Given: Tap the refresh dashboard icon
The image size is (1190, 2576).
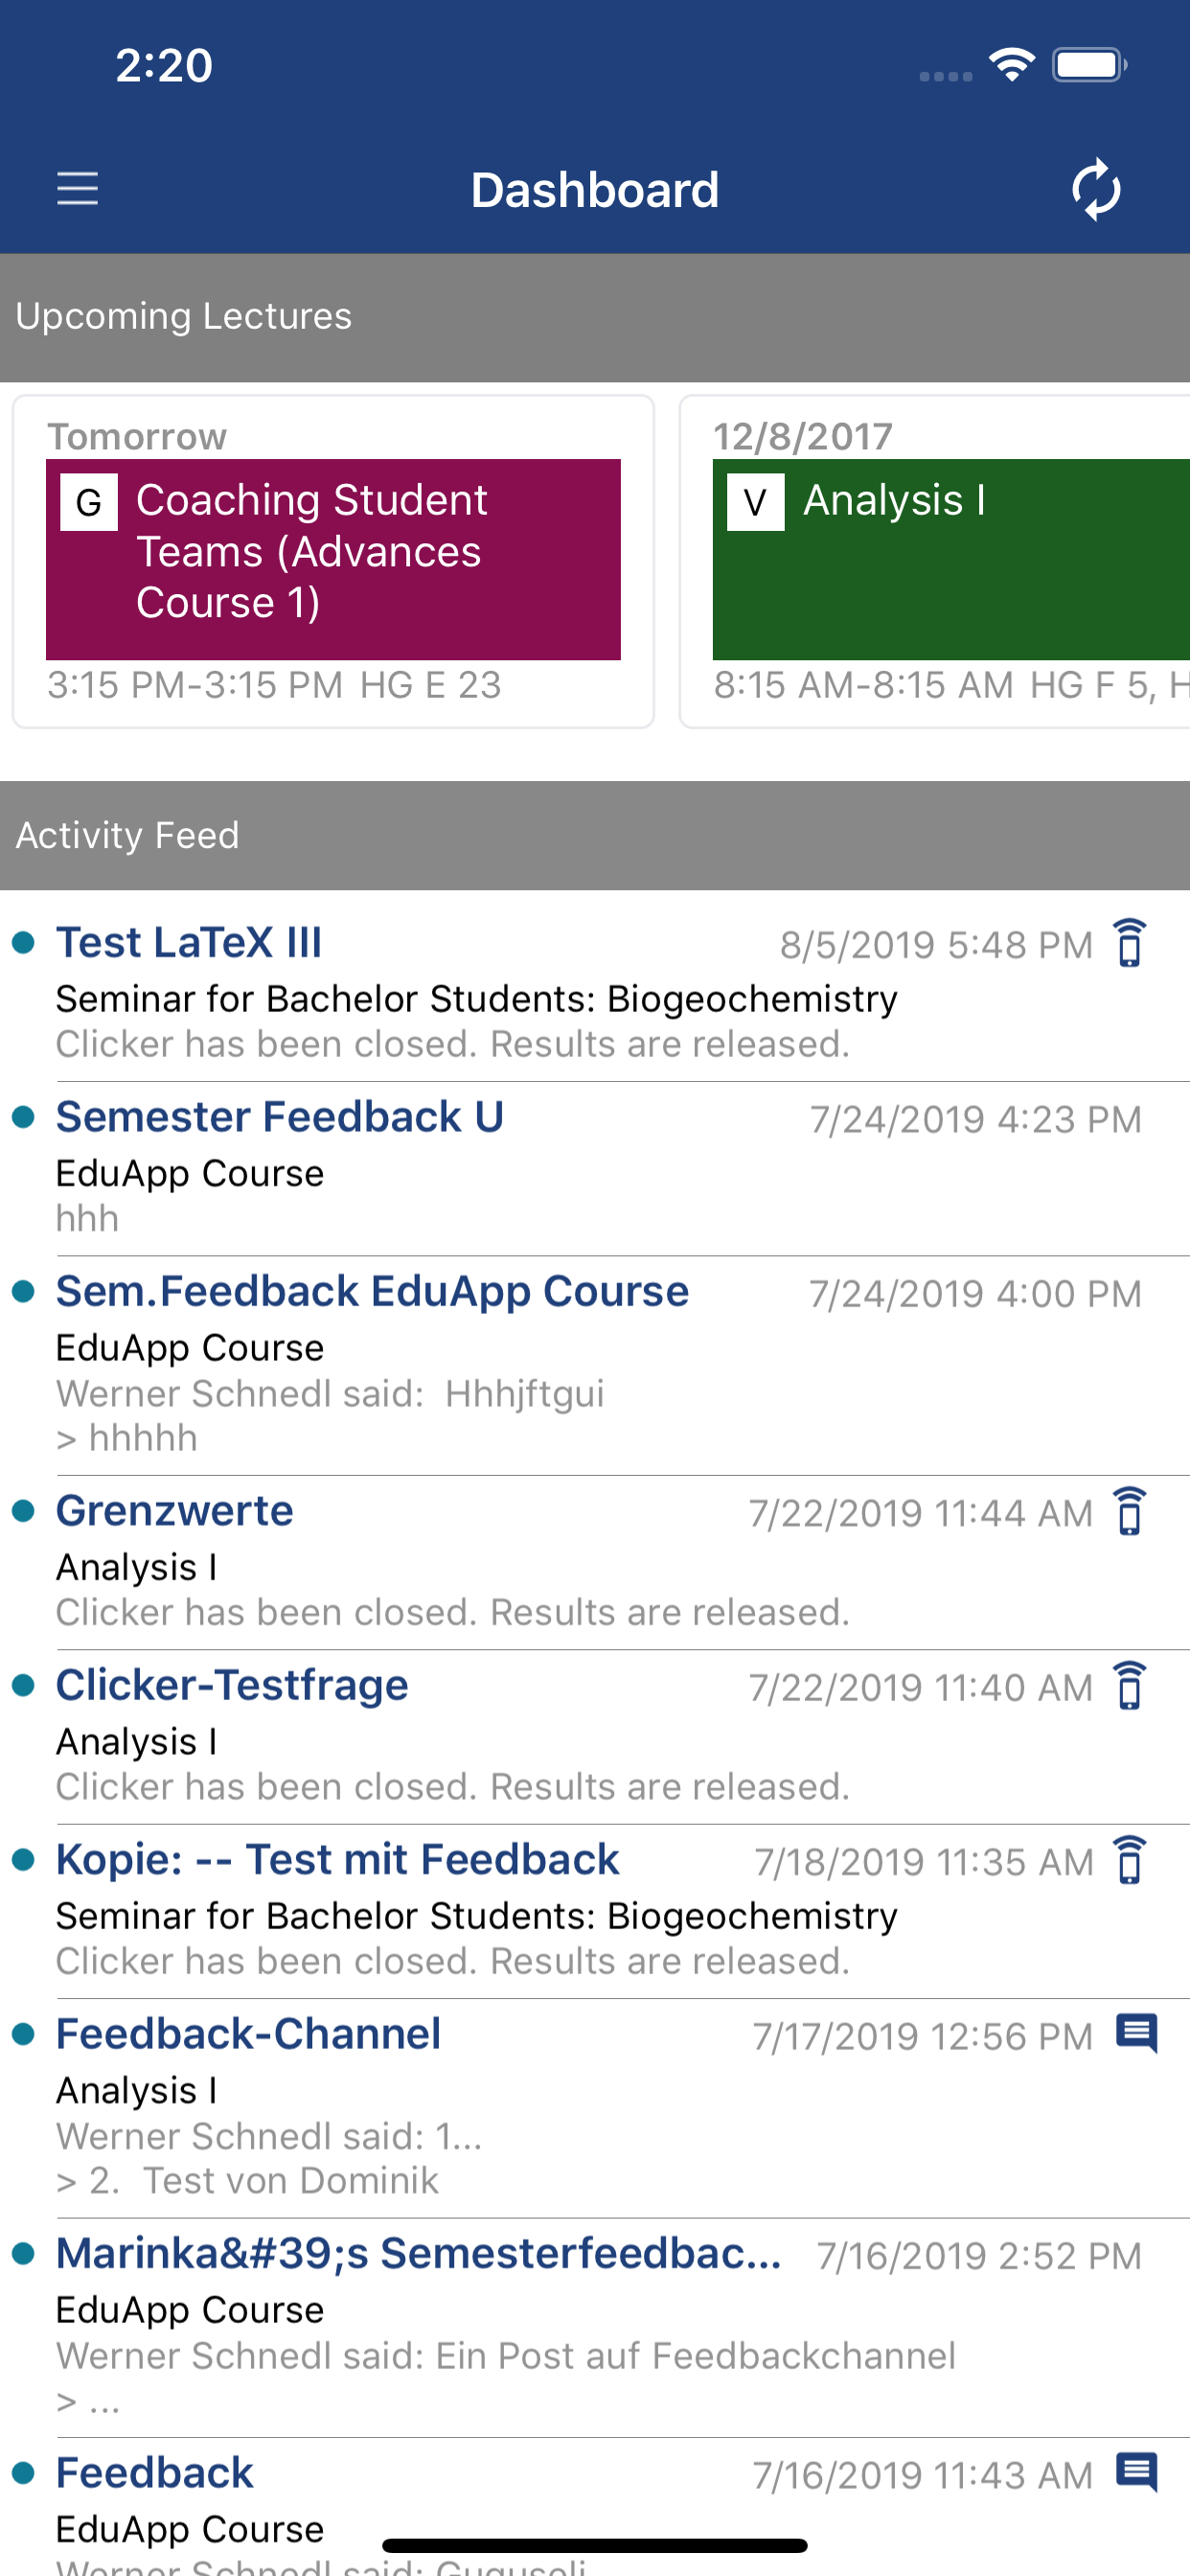Looking at the screenshot, I should pyautogui.click(x=1096, y=188).
